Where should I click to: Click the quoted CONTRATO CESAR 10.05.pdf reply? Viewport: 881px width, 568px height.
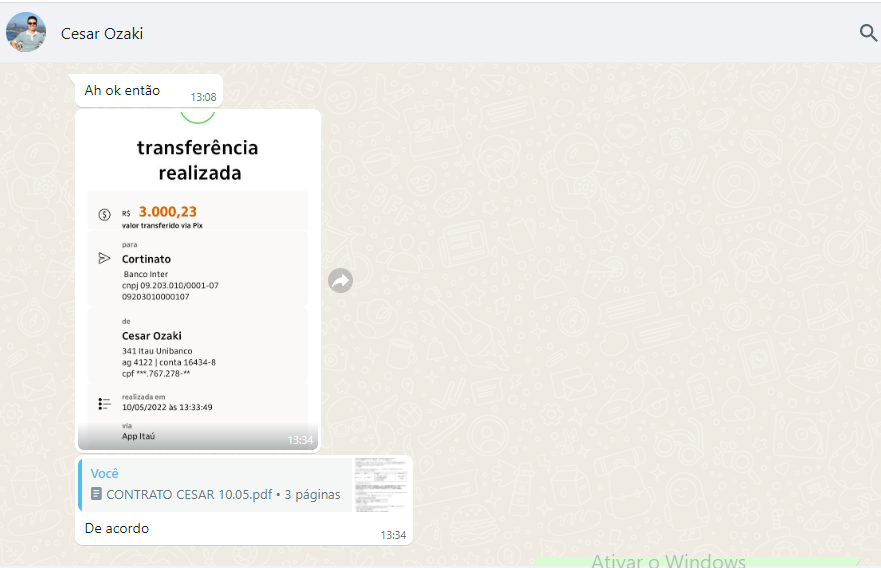244,485
